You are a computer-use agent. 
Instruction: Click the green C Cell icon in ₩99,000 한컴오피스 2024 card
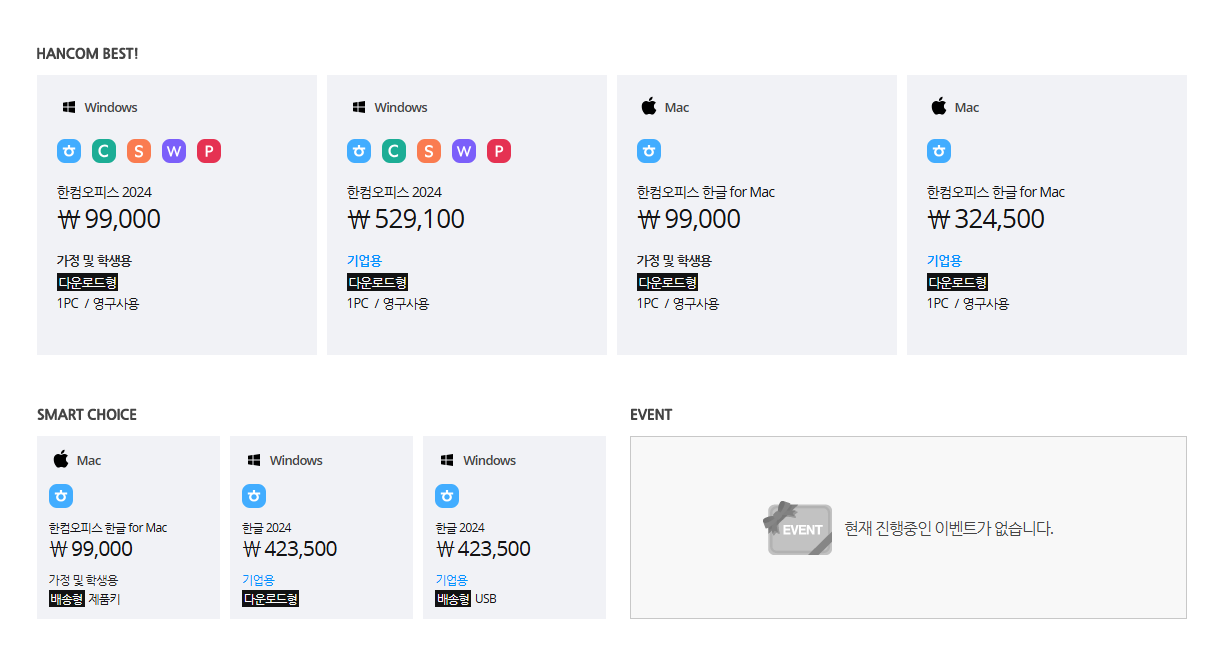tap(104, 151)
